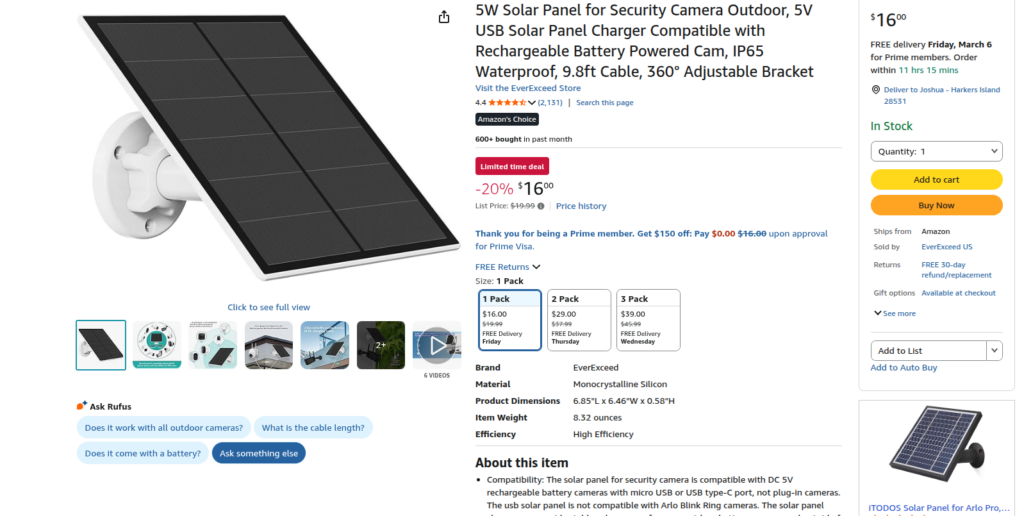This screenshot has height=516, width=1024.
Task: Open the Quantity dropdown
Action: 936,151
